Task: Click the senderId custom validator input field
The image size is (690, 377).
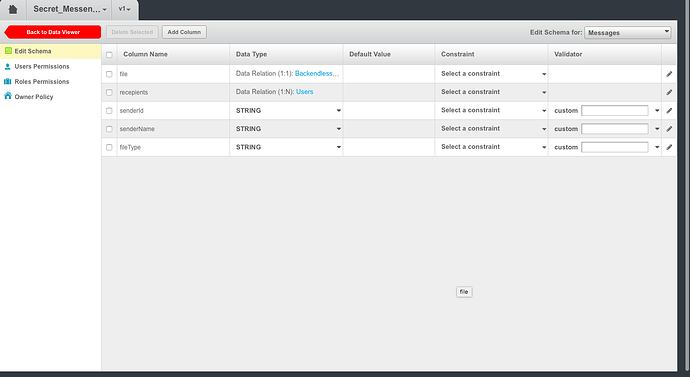Action: 615,110
